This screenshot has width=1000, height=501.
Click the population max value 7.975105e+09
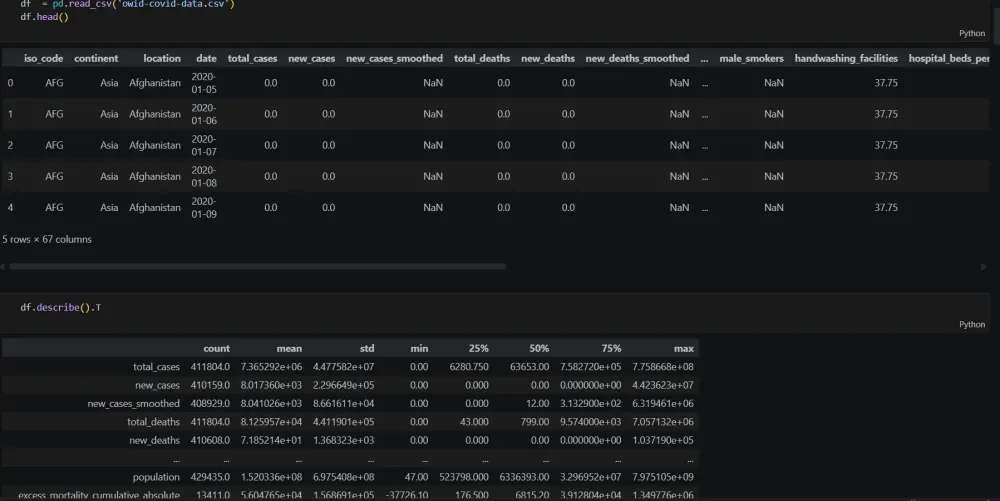(663, 477)
